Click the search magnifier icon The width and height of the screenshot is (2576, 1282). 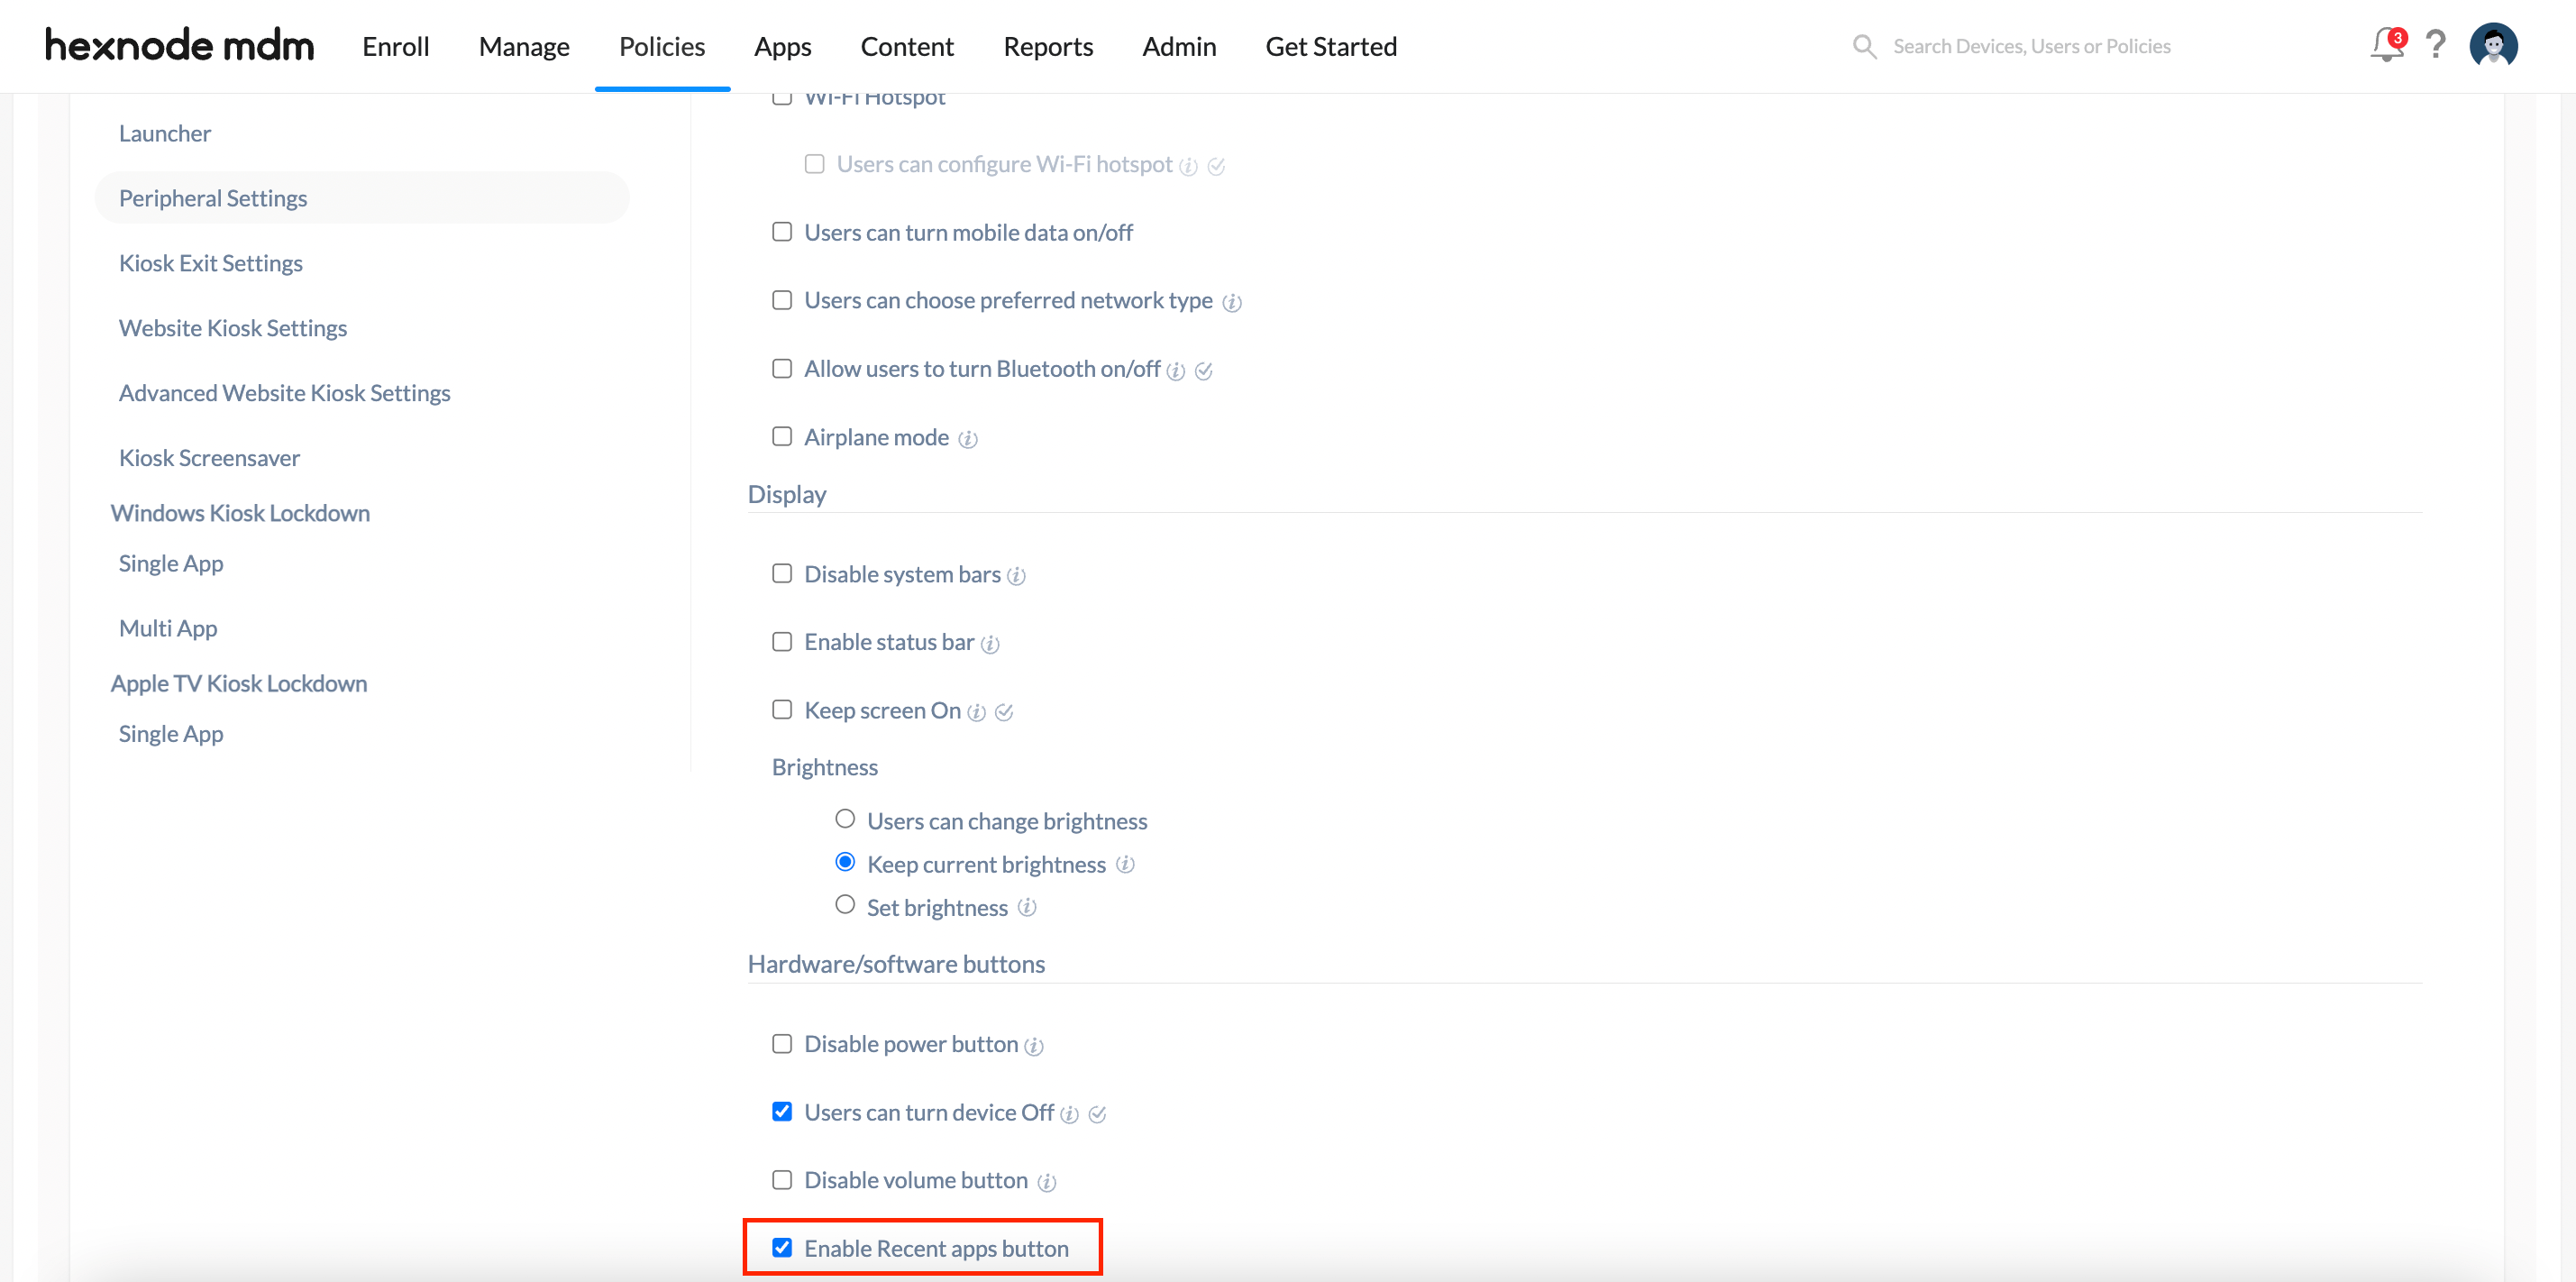pyautogui.click(x=1865, y=46)
